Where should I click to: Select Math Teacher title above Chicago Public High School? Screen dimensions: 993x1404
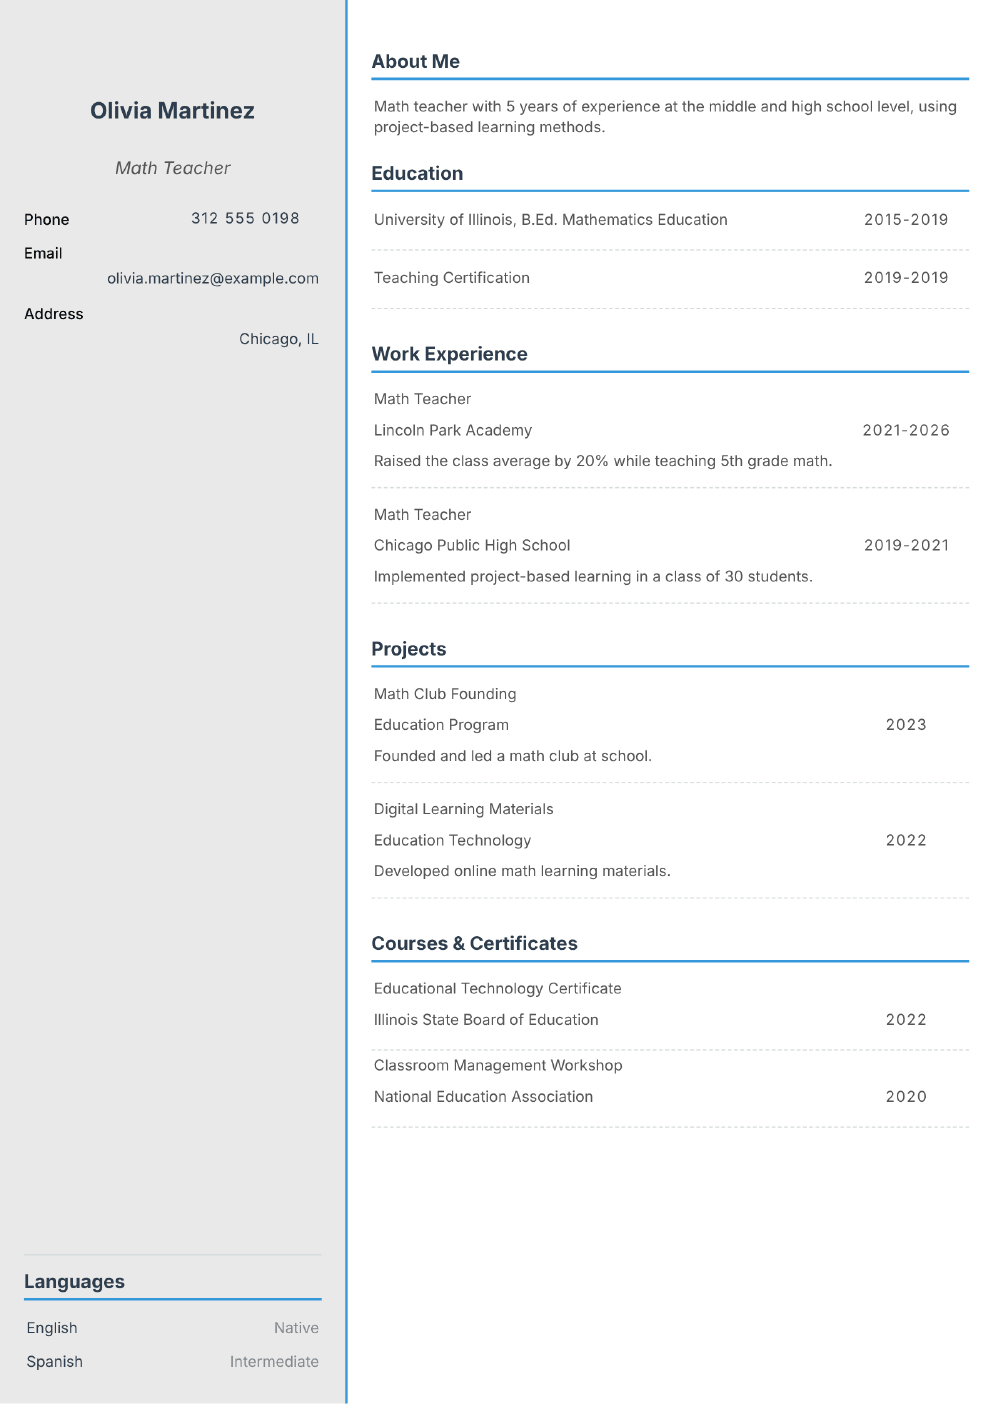pos(422,515)
